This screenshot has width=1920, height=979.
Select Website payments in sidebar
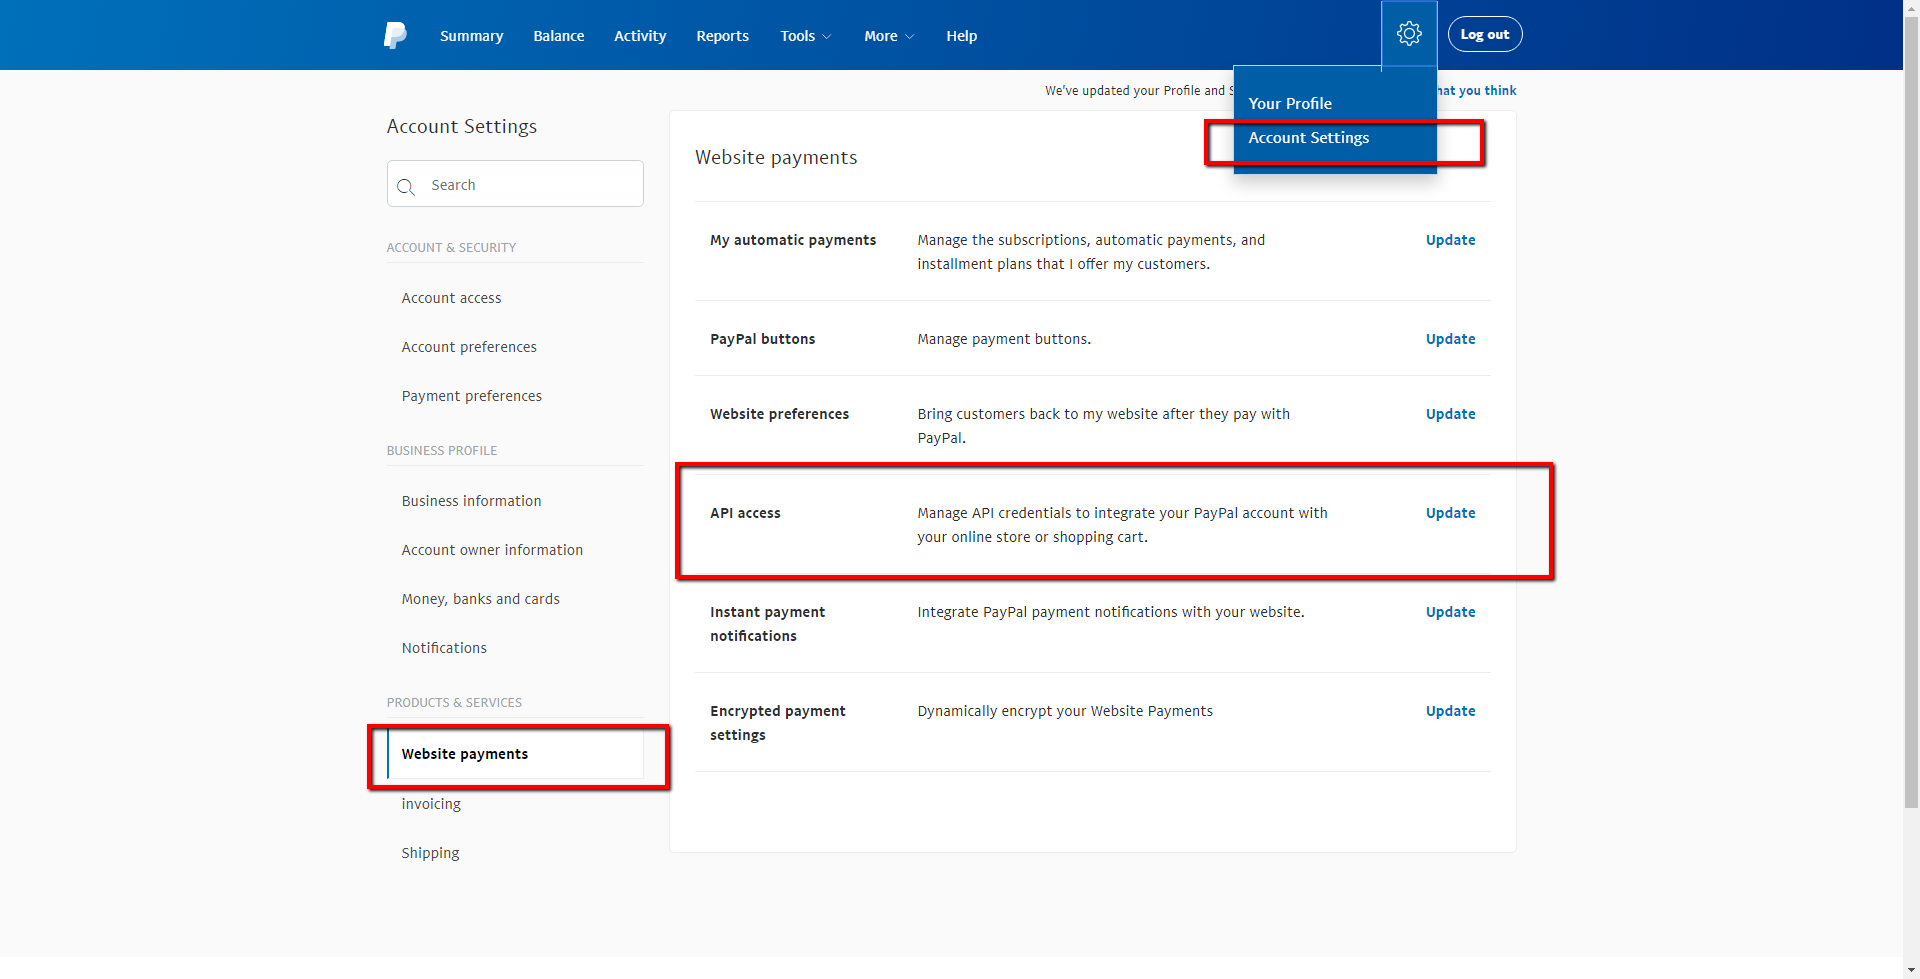[515, 754]
